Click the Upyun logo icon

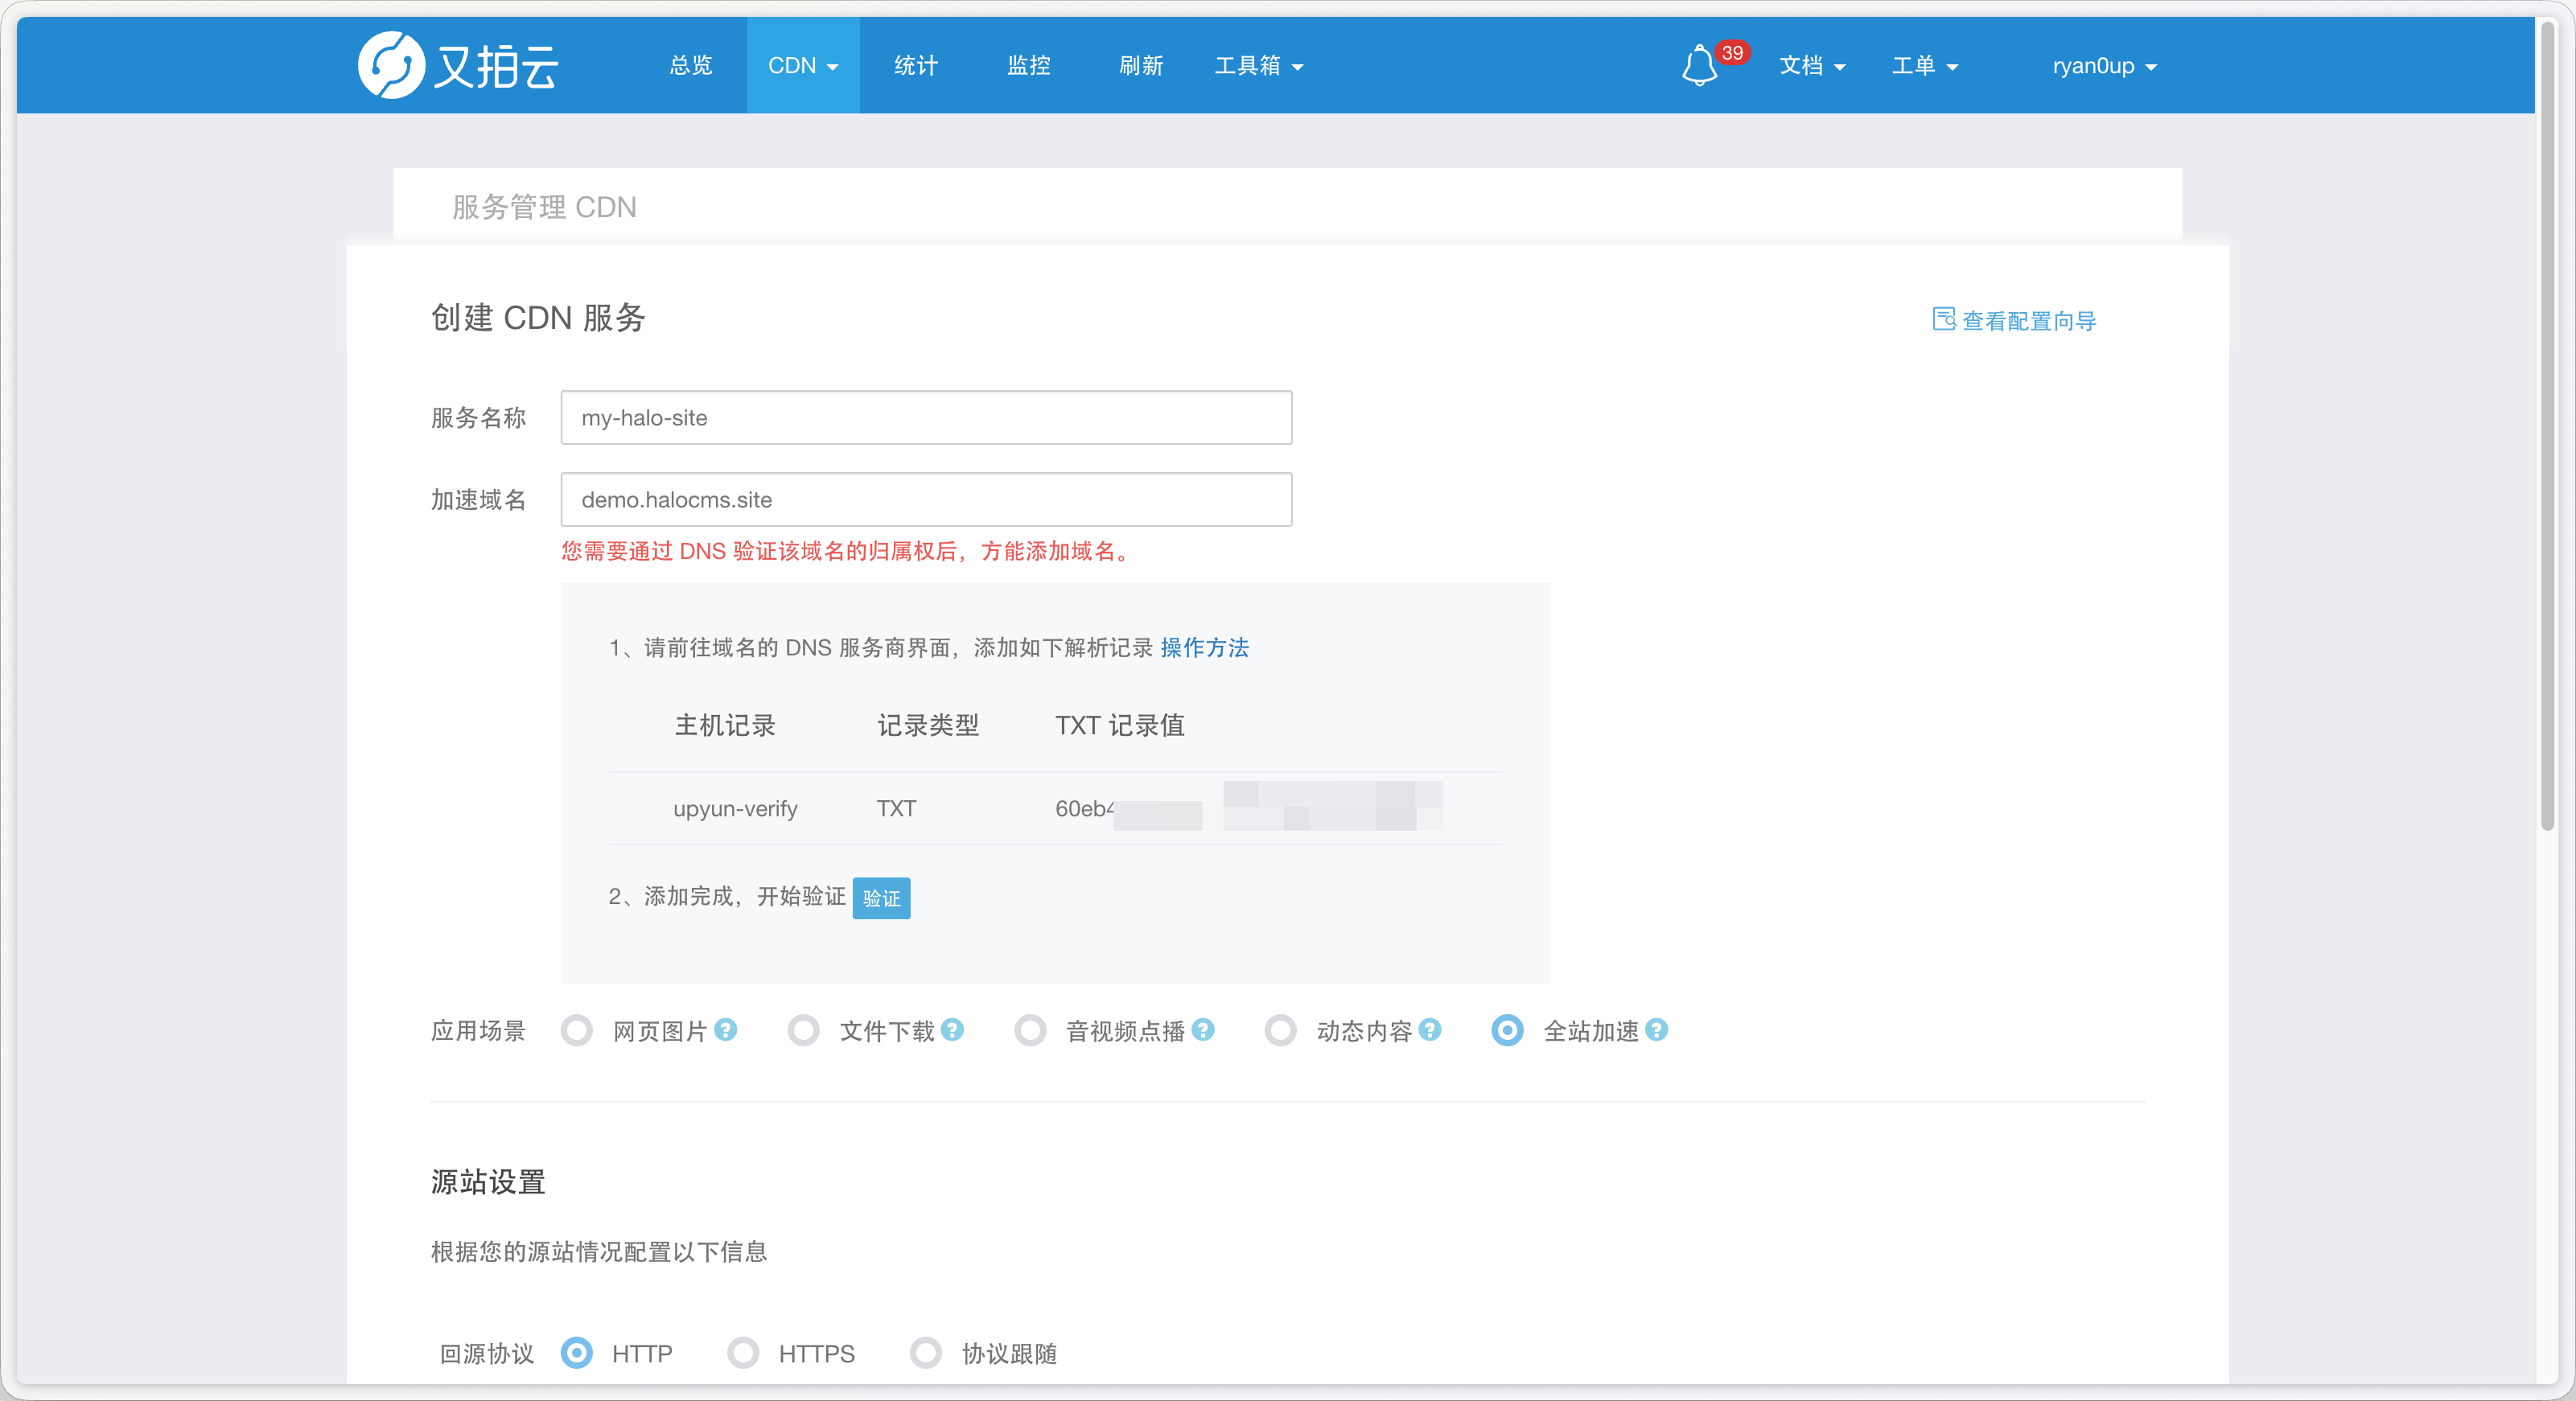(390, 65)
